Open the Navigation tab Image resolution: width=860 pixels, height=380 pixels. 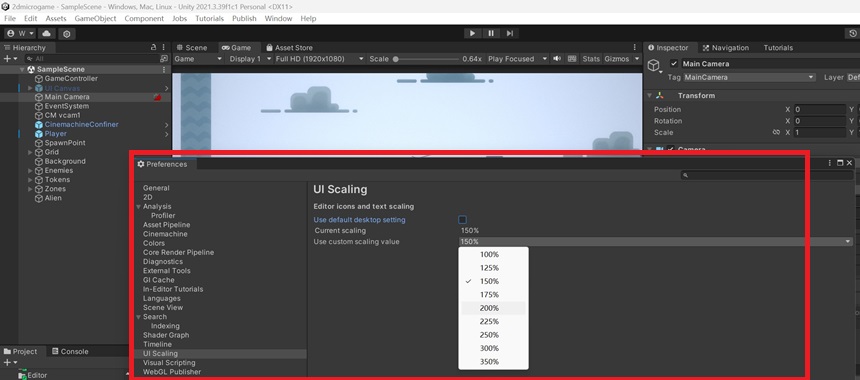725,48
